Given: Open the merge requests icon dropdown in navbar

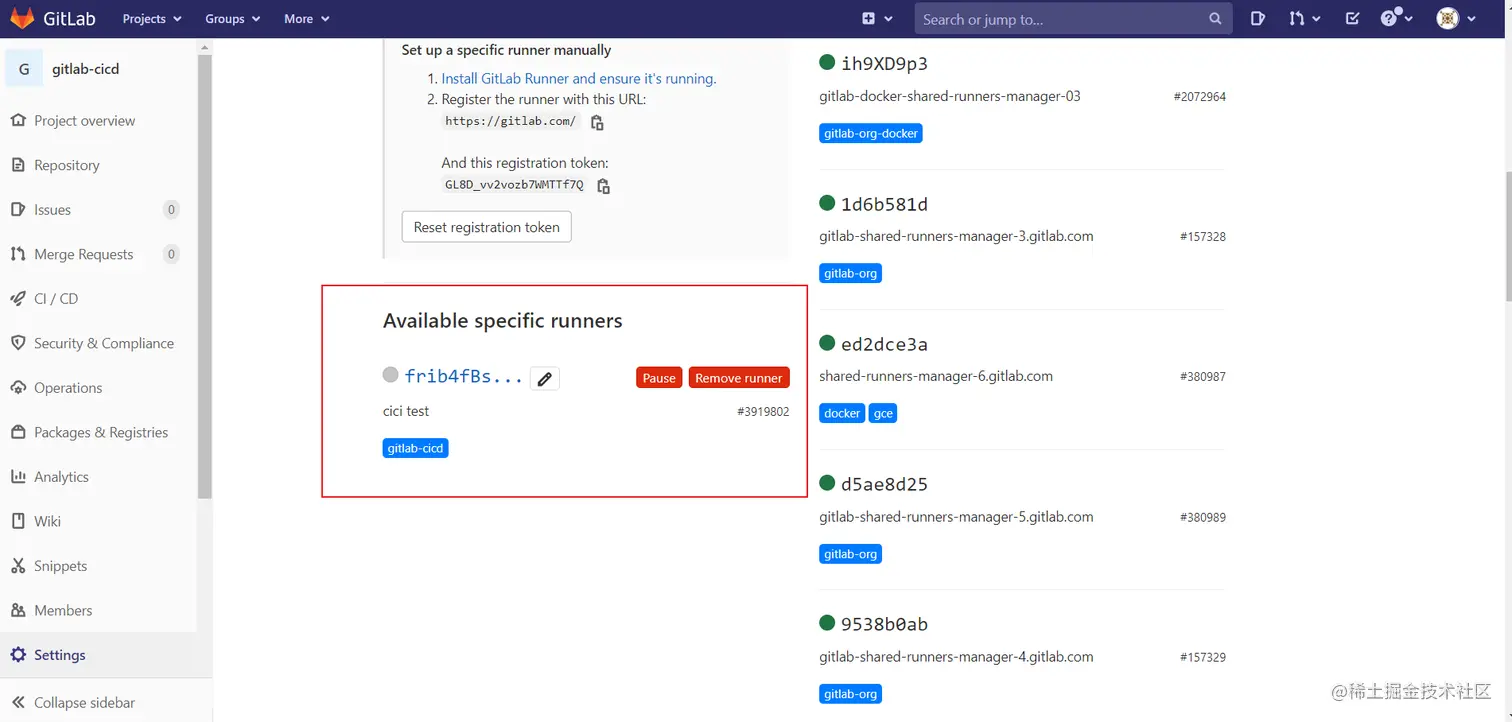Looking at the screenshot, I should [1304, 19].
